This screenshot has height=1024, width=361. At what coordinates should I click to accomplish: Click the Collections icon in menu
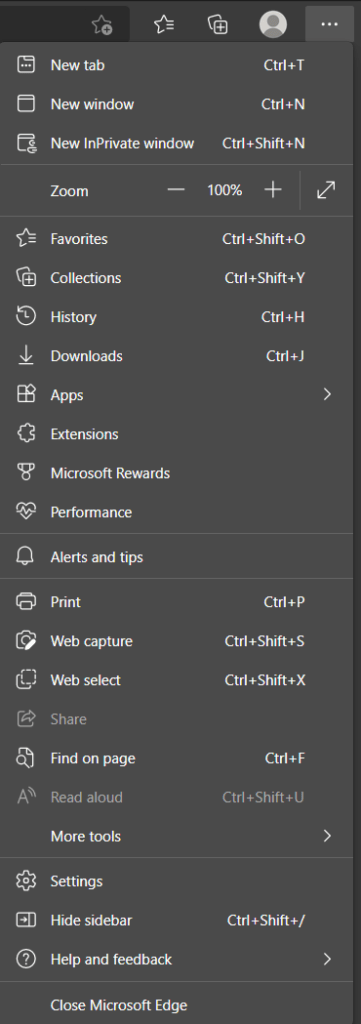coord(25,278)
